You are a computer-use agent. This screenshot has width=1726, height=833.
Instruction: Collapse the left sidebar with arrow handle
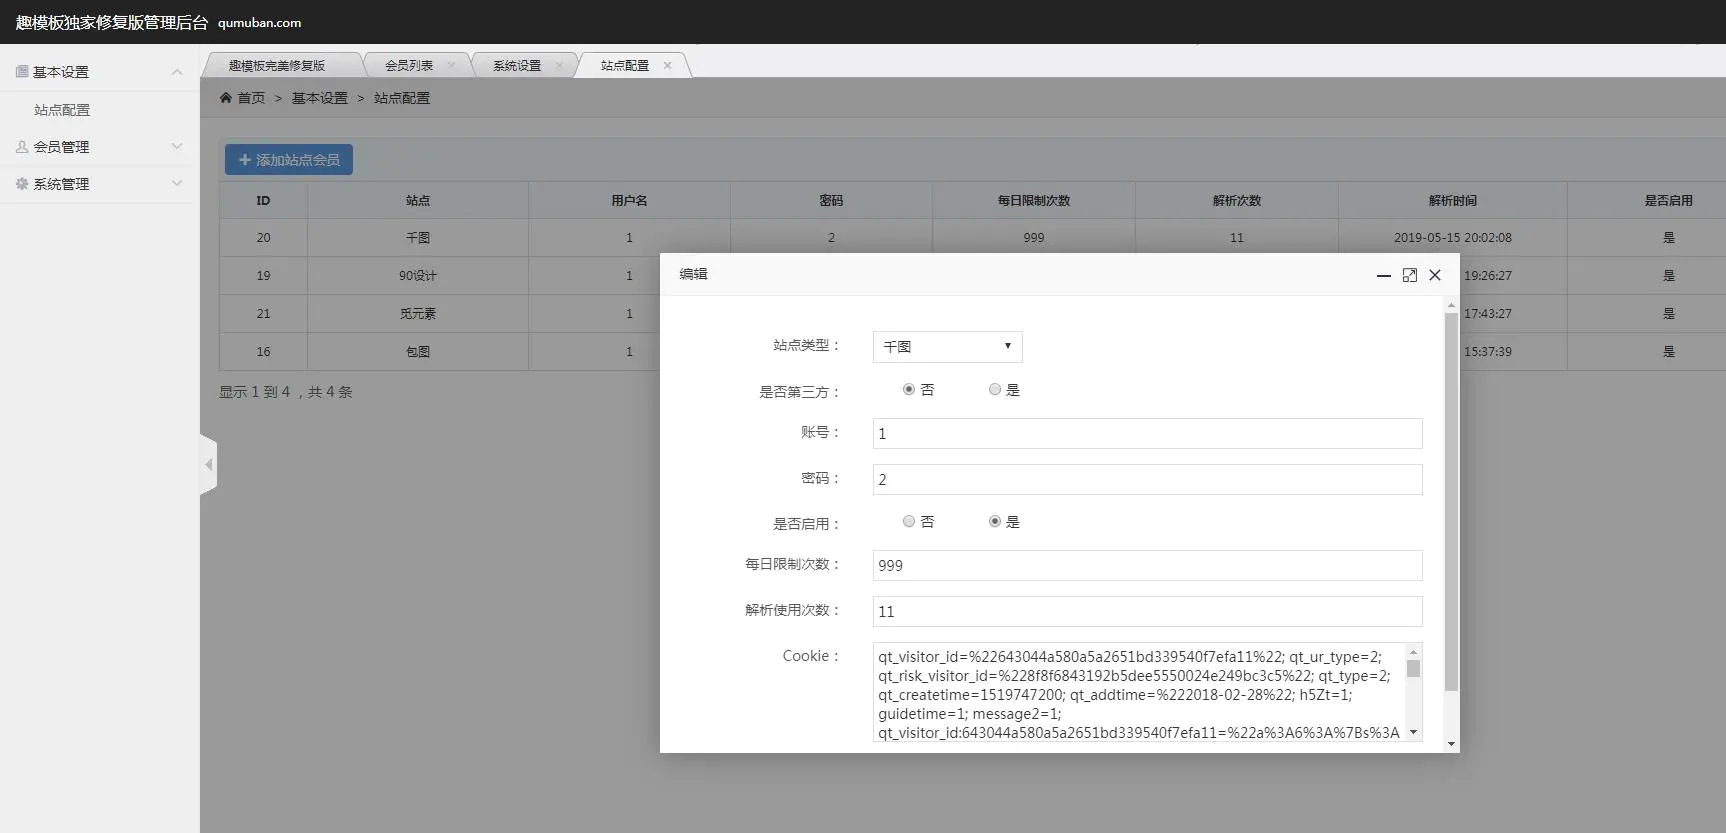(x=208, y=464)
